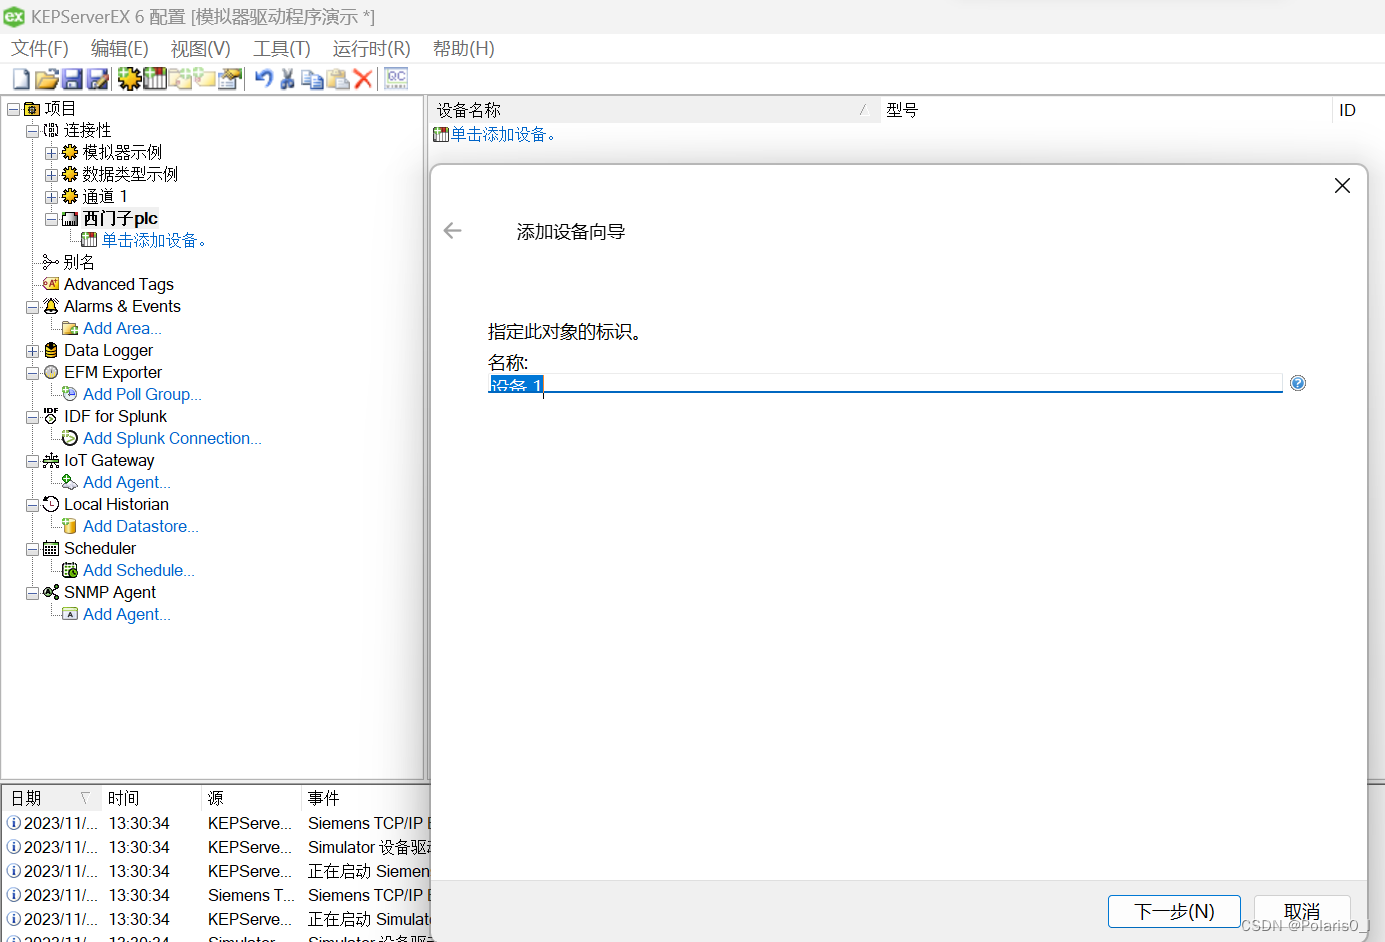This screenshot has height=942, width=1385.
Task: Click the Data Logger tree icon
Action: (51, 350)
